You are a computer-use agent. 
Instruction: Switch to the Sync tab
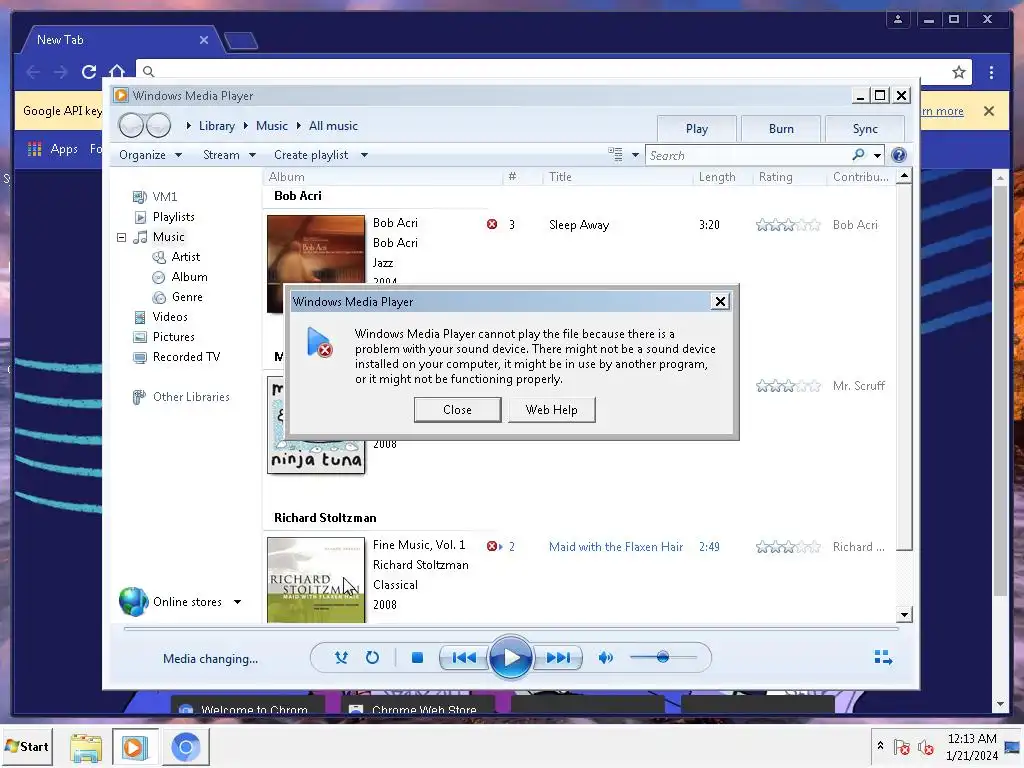[x=865, y=129]
